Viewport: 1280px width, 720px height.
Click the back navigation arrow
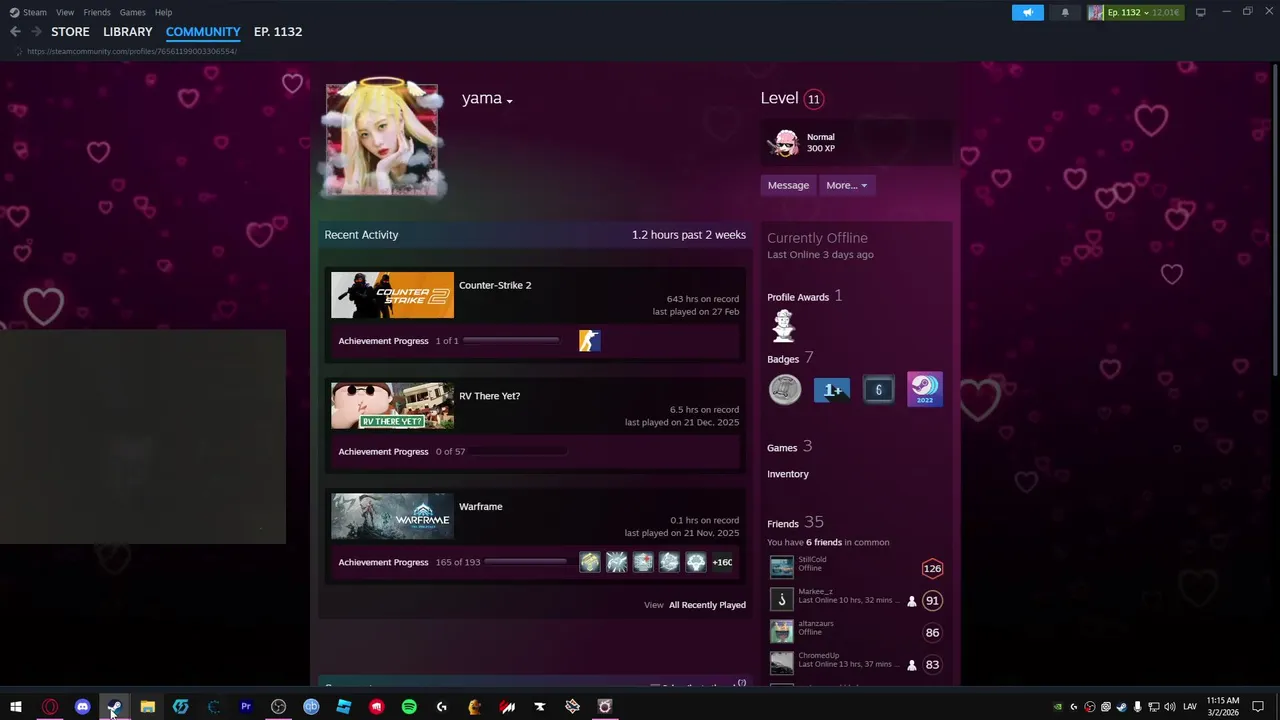(x=15, y=32)
